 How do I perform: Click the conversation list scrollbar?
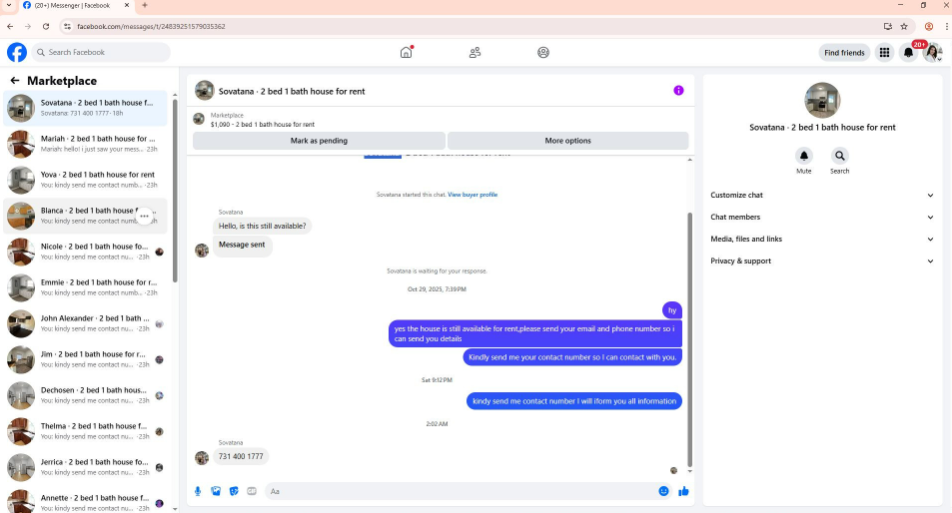point(175,190)
